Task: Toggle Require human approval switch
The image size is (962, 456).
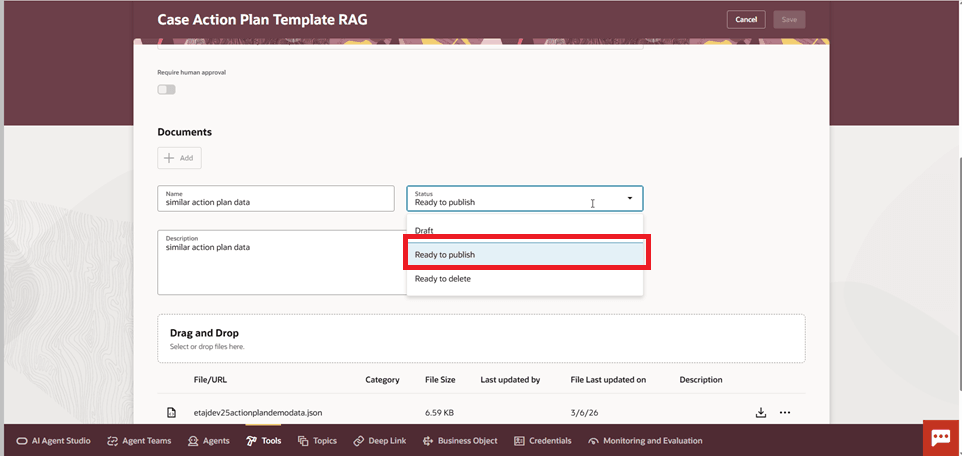Action: coord(166,90)
